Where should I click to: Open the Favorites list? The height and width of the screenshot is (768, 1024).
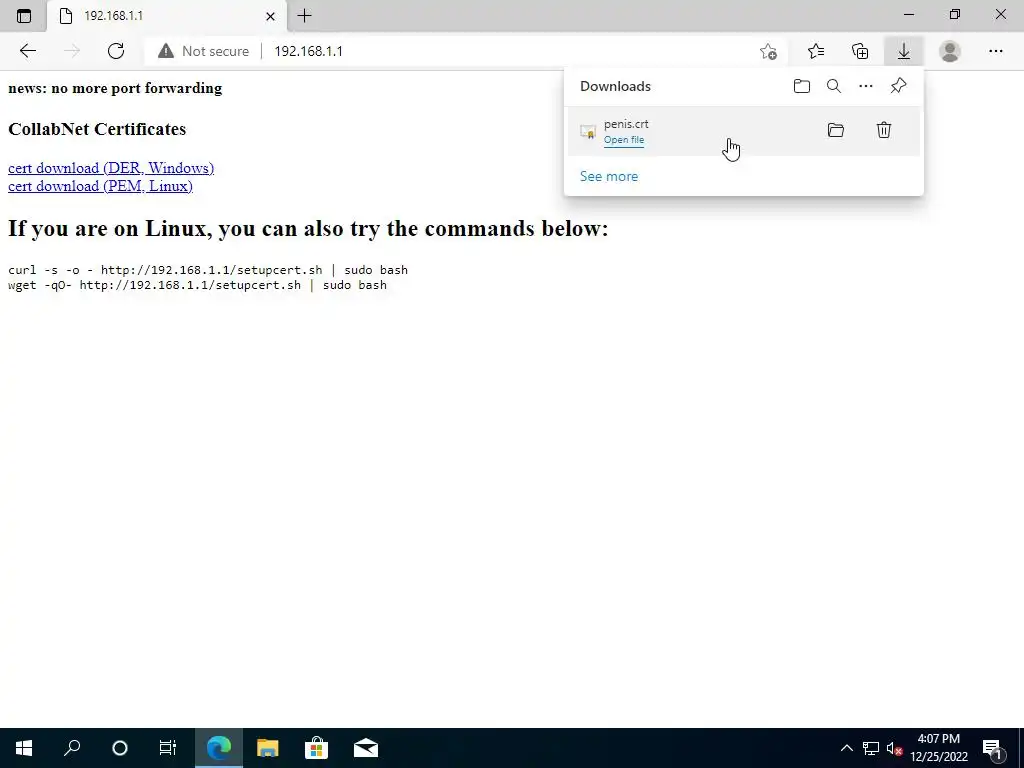(x=816, y=51)
